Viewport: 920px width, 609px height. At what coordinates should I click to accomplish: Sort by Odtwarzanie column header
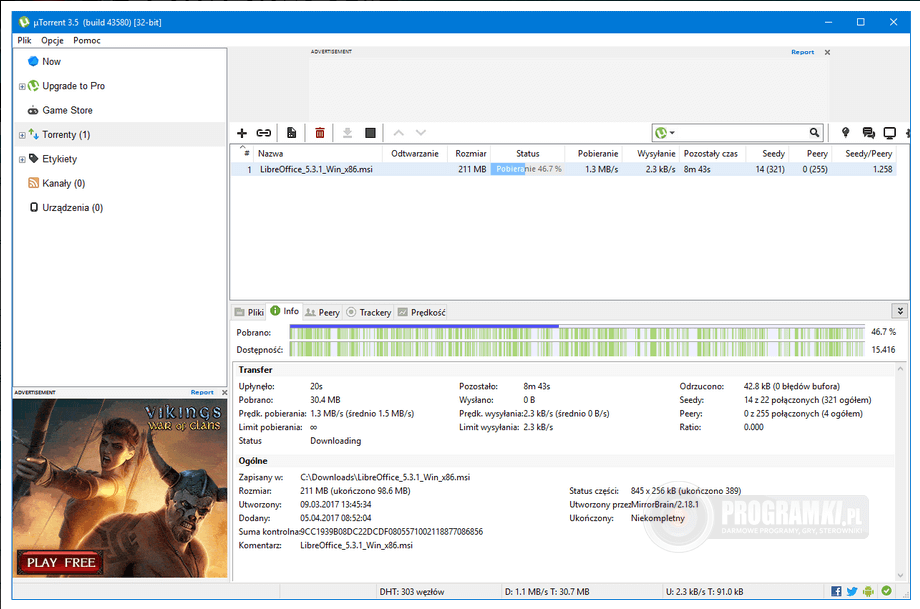click(415, 154)
